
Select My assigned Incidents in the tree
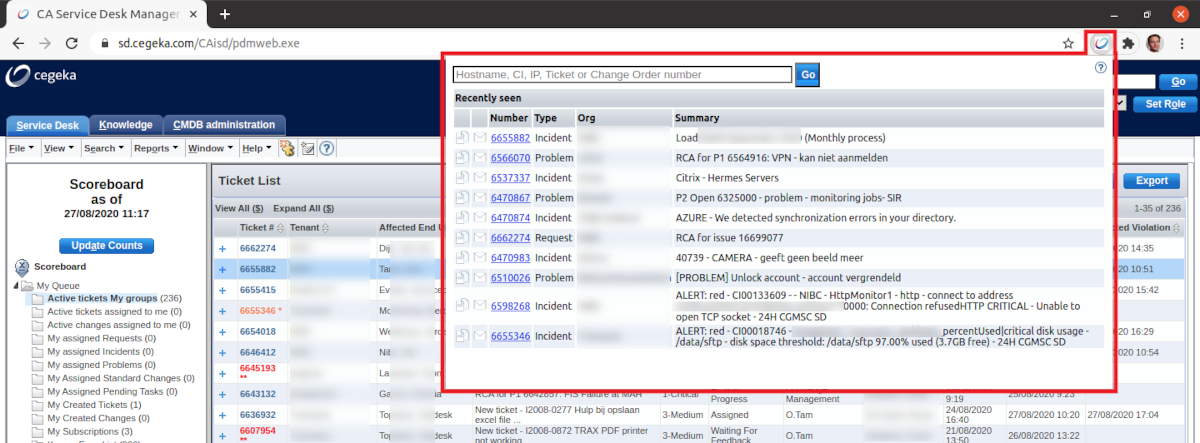click(99, 350)
